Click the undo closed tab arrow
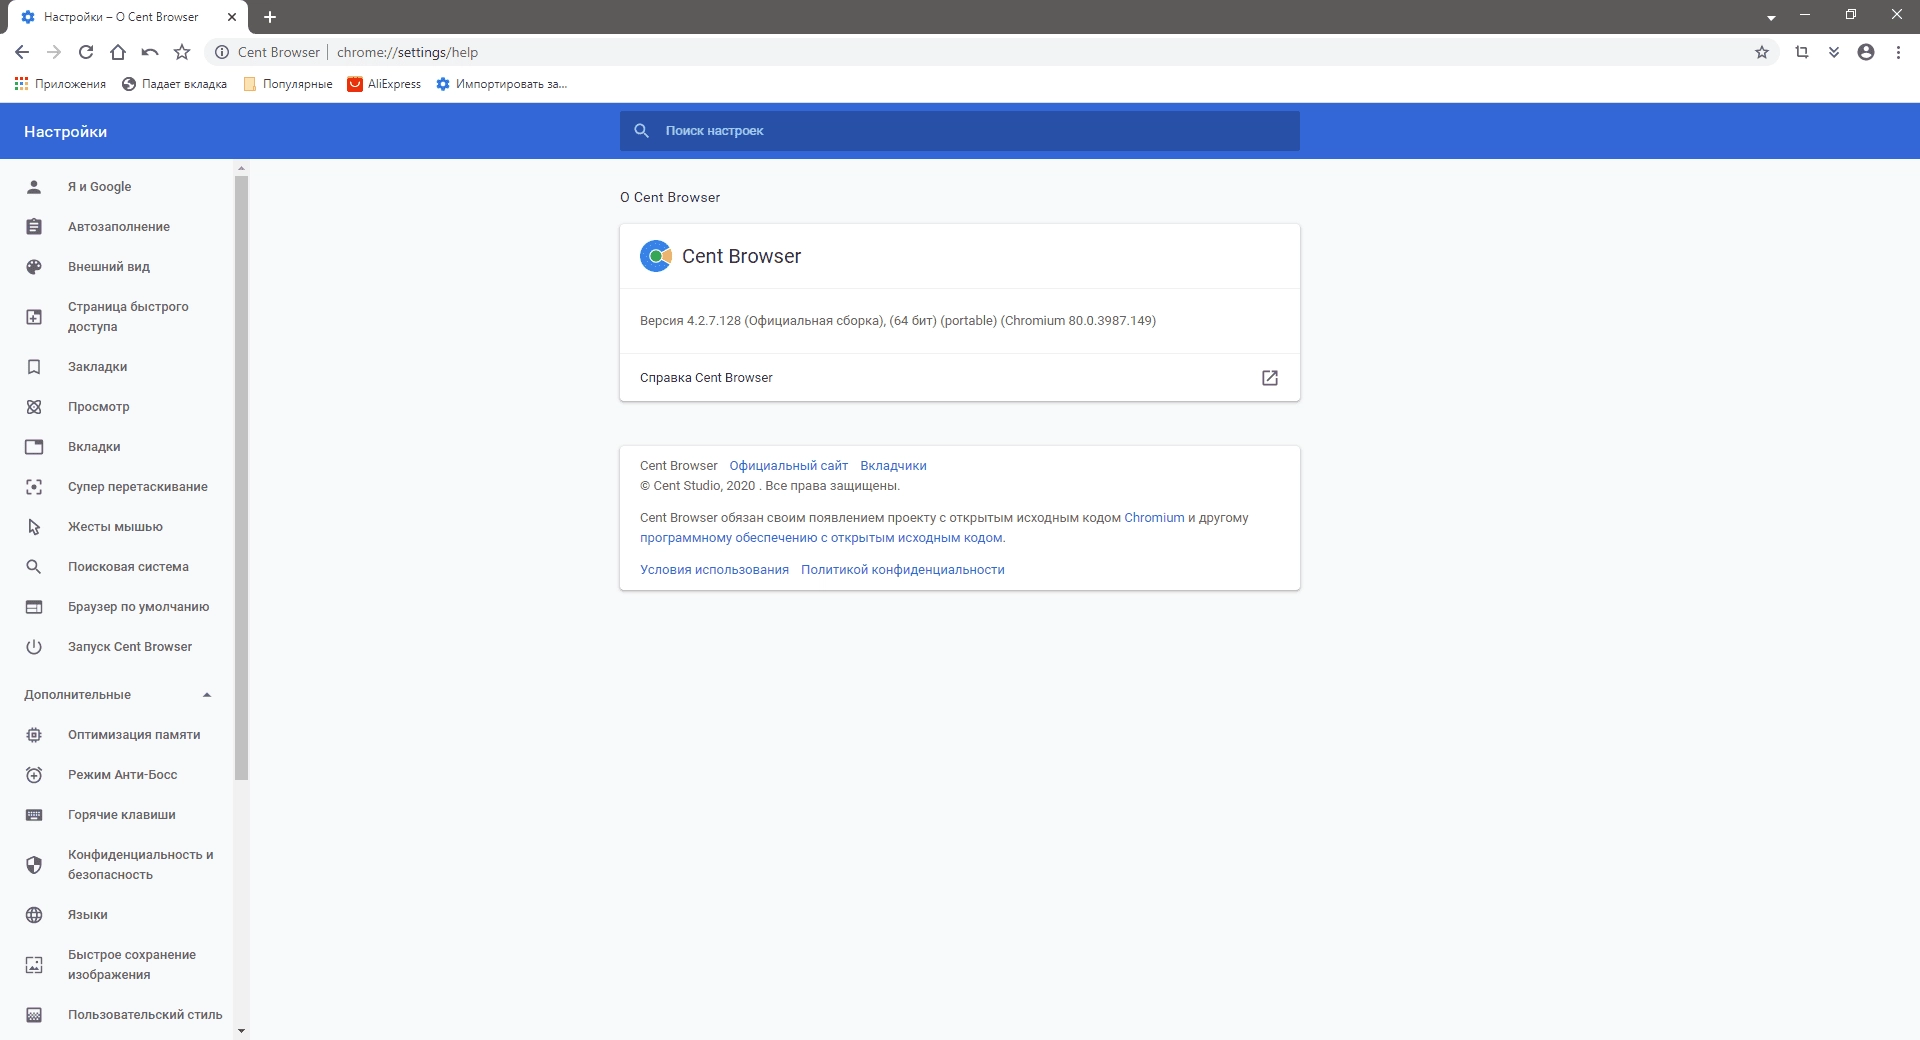The height and width of the screenshot is (1040, 1920). click(150, 52)
